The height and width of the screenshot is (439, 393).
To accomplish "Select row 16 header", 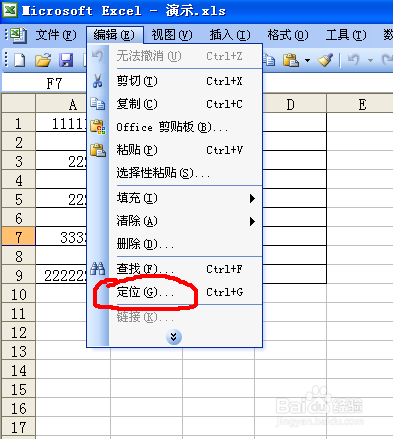I will [x=19, y=408].
